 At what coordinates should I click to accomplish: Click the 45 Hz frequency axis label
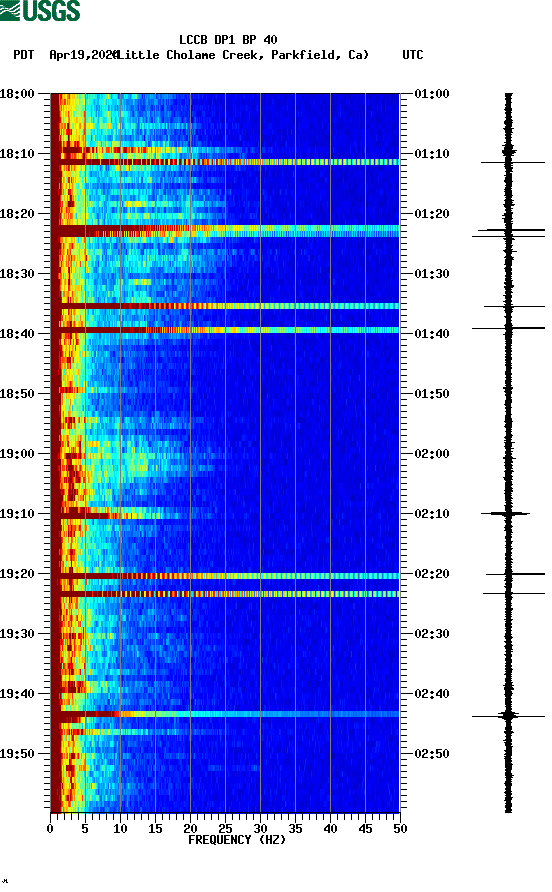point(365,829)
